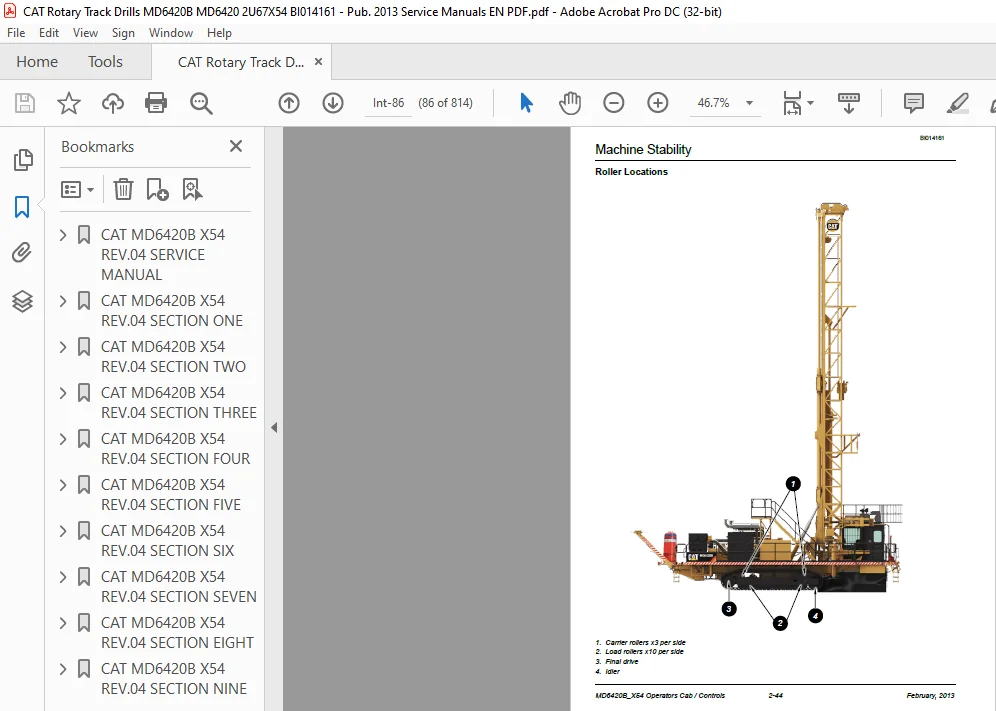Select the CAT Rotary Track D... tab
996x711 pixels.
click(x=241, y=62)
